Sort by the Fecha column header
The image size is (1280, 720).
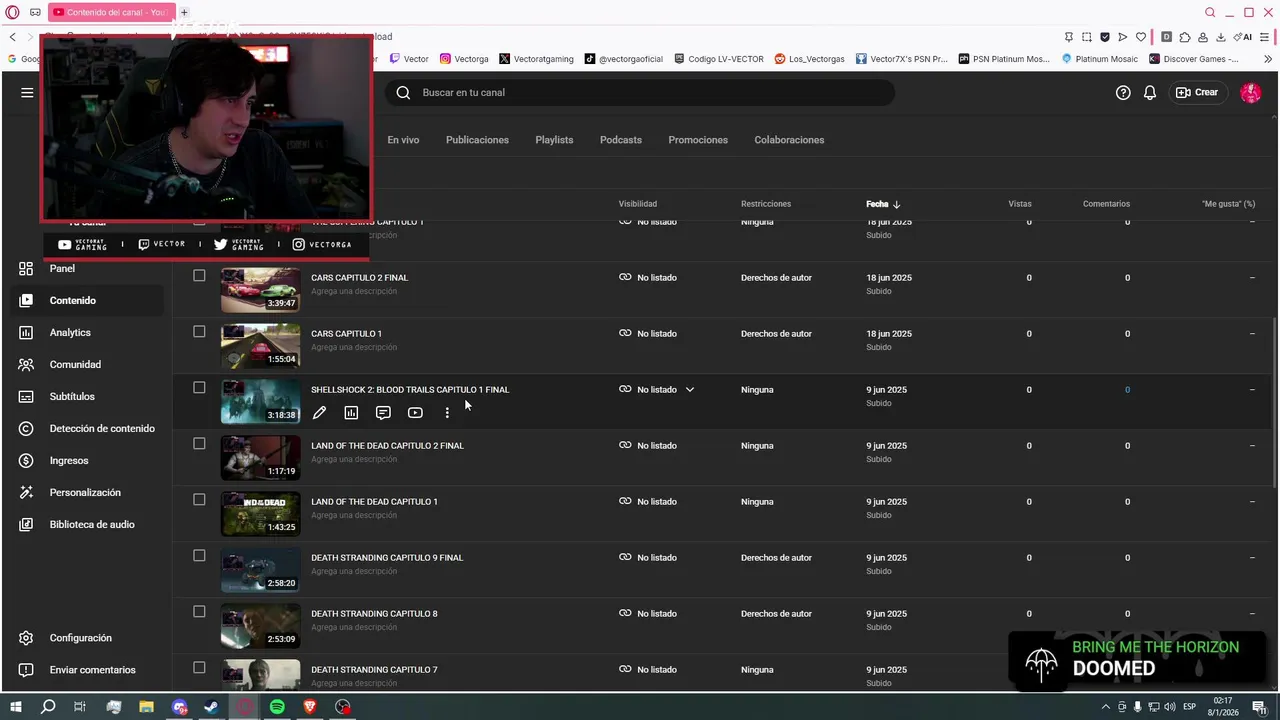click(x=883, y=204)
